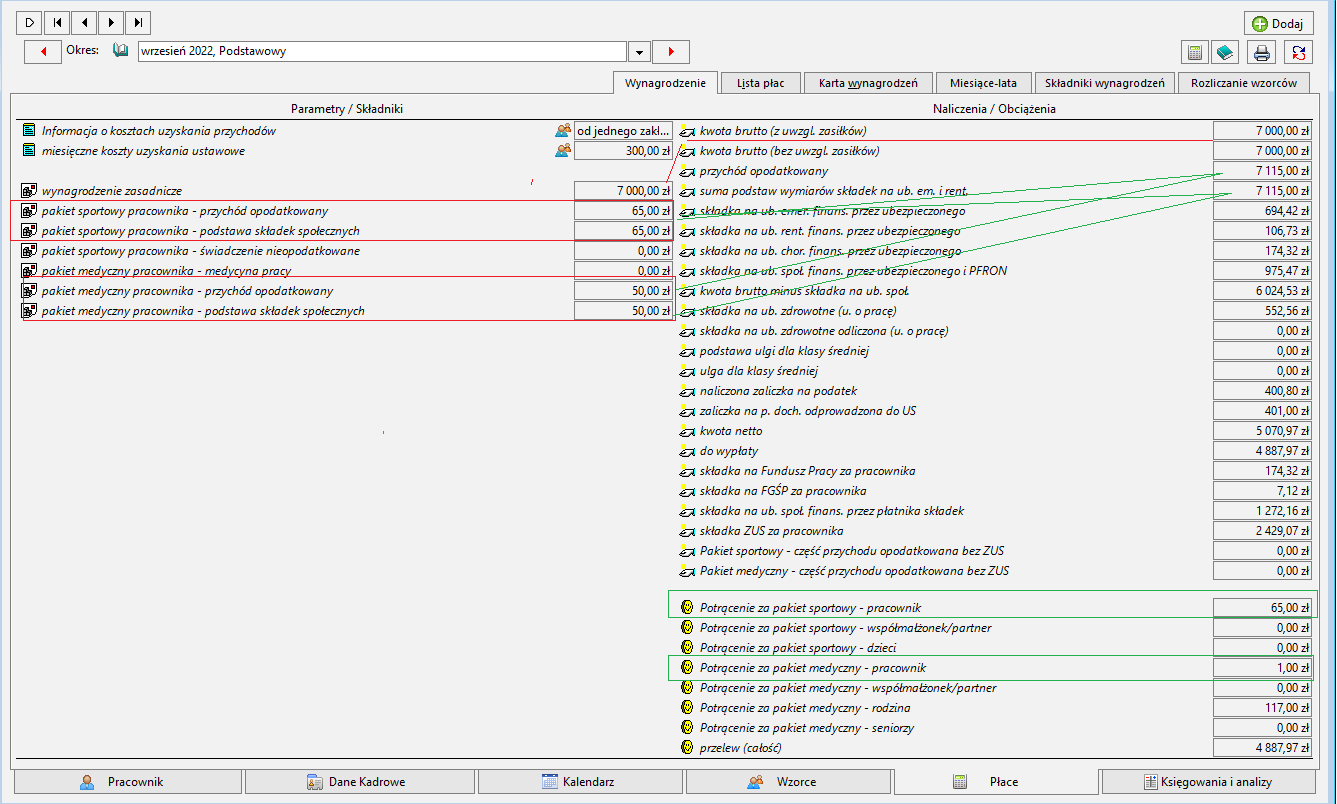Go to the next record arrow
This screenshot has height=804, width=1337.
coord(112,22)
